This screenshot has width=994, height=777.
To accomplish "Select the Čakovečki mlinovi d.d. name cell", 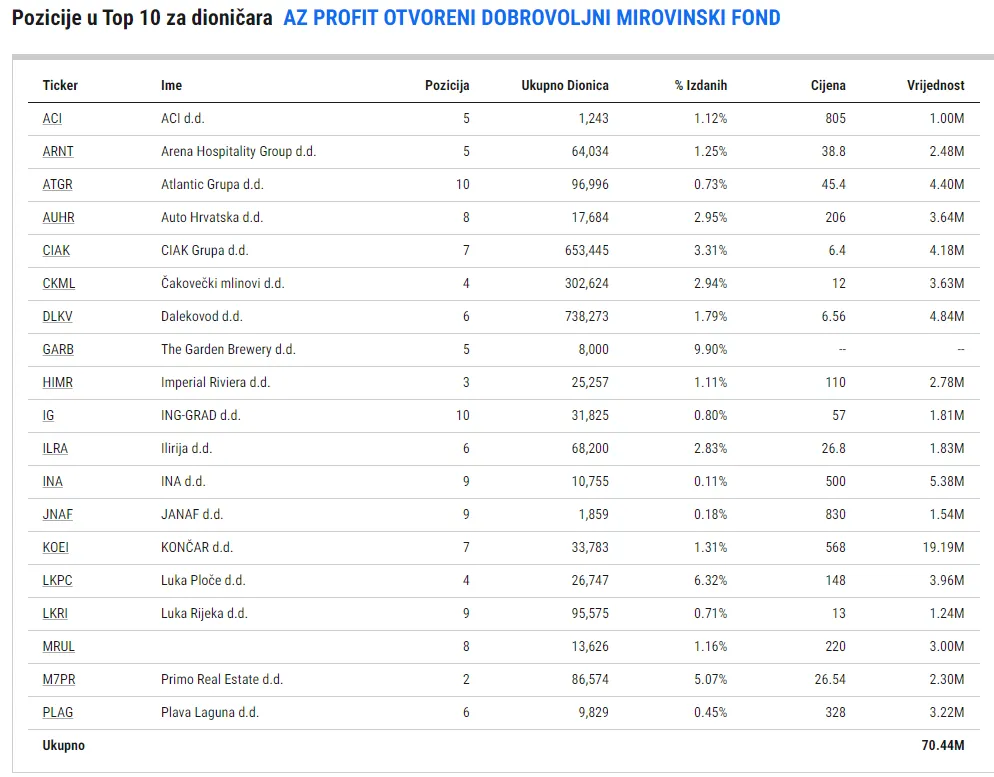I will (223, 283).
